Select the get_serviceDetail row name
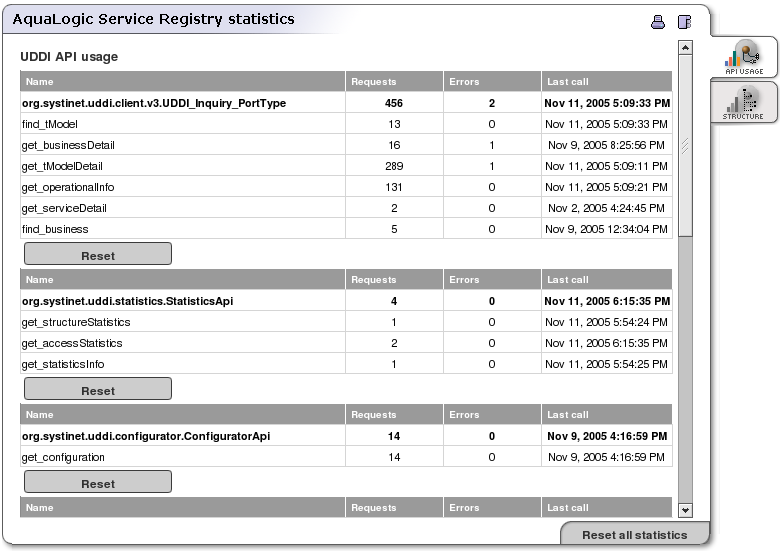The width and height of the screenshot is (780, 551). coord(64,208)
